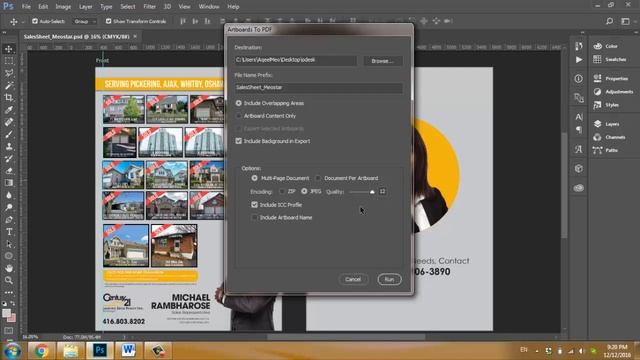Select the Magic Wand tool
Screen dimensions: 640x360
[x=9, y=85]
